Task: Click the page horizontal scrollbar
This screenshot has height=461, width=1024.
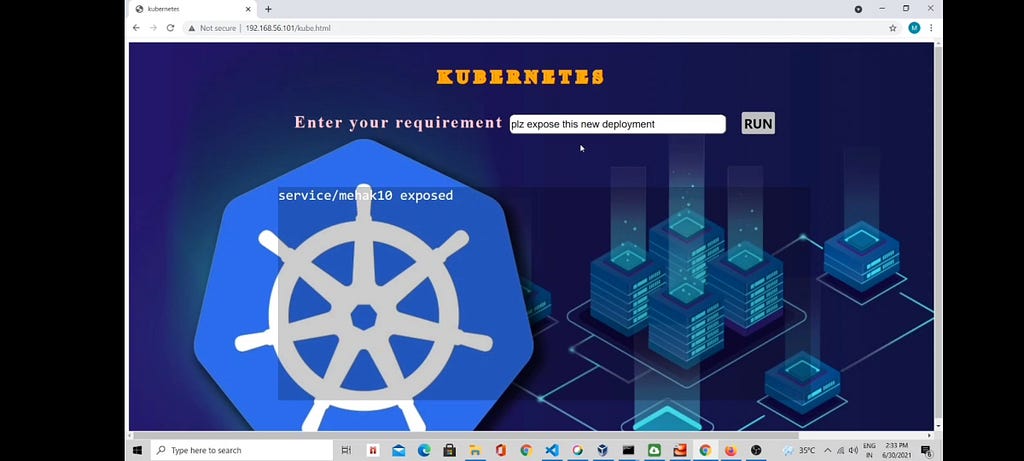Action: coord(467,435)
